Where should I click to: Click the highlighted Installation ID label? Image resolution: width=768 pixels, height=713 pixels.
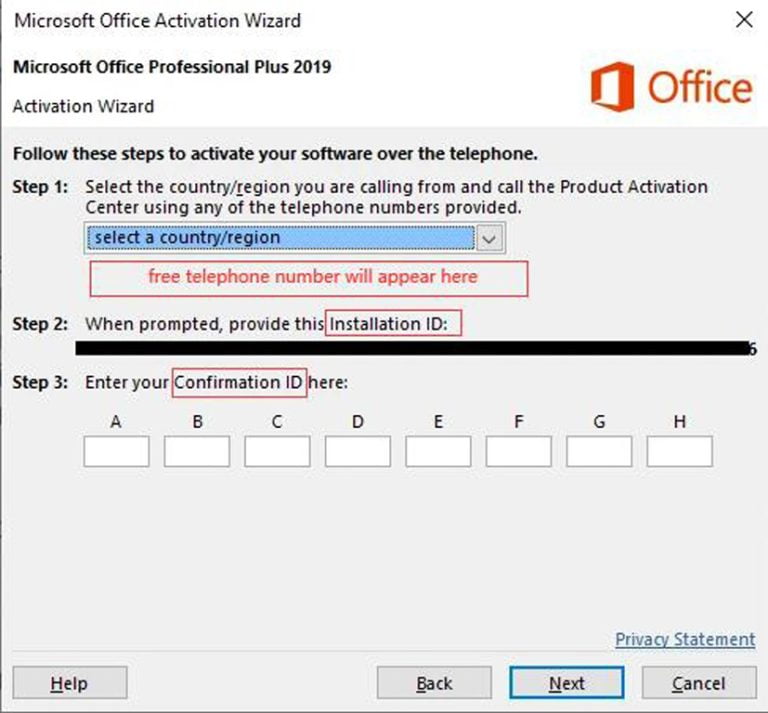[395, 324]
